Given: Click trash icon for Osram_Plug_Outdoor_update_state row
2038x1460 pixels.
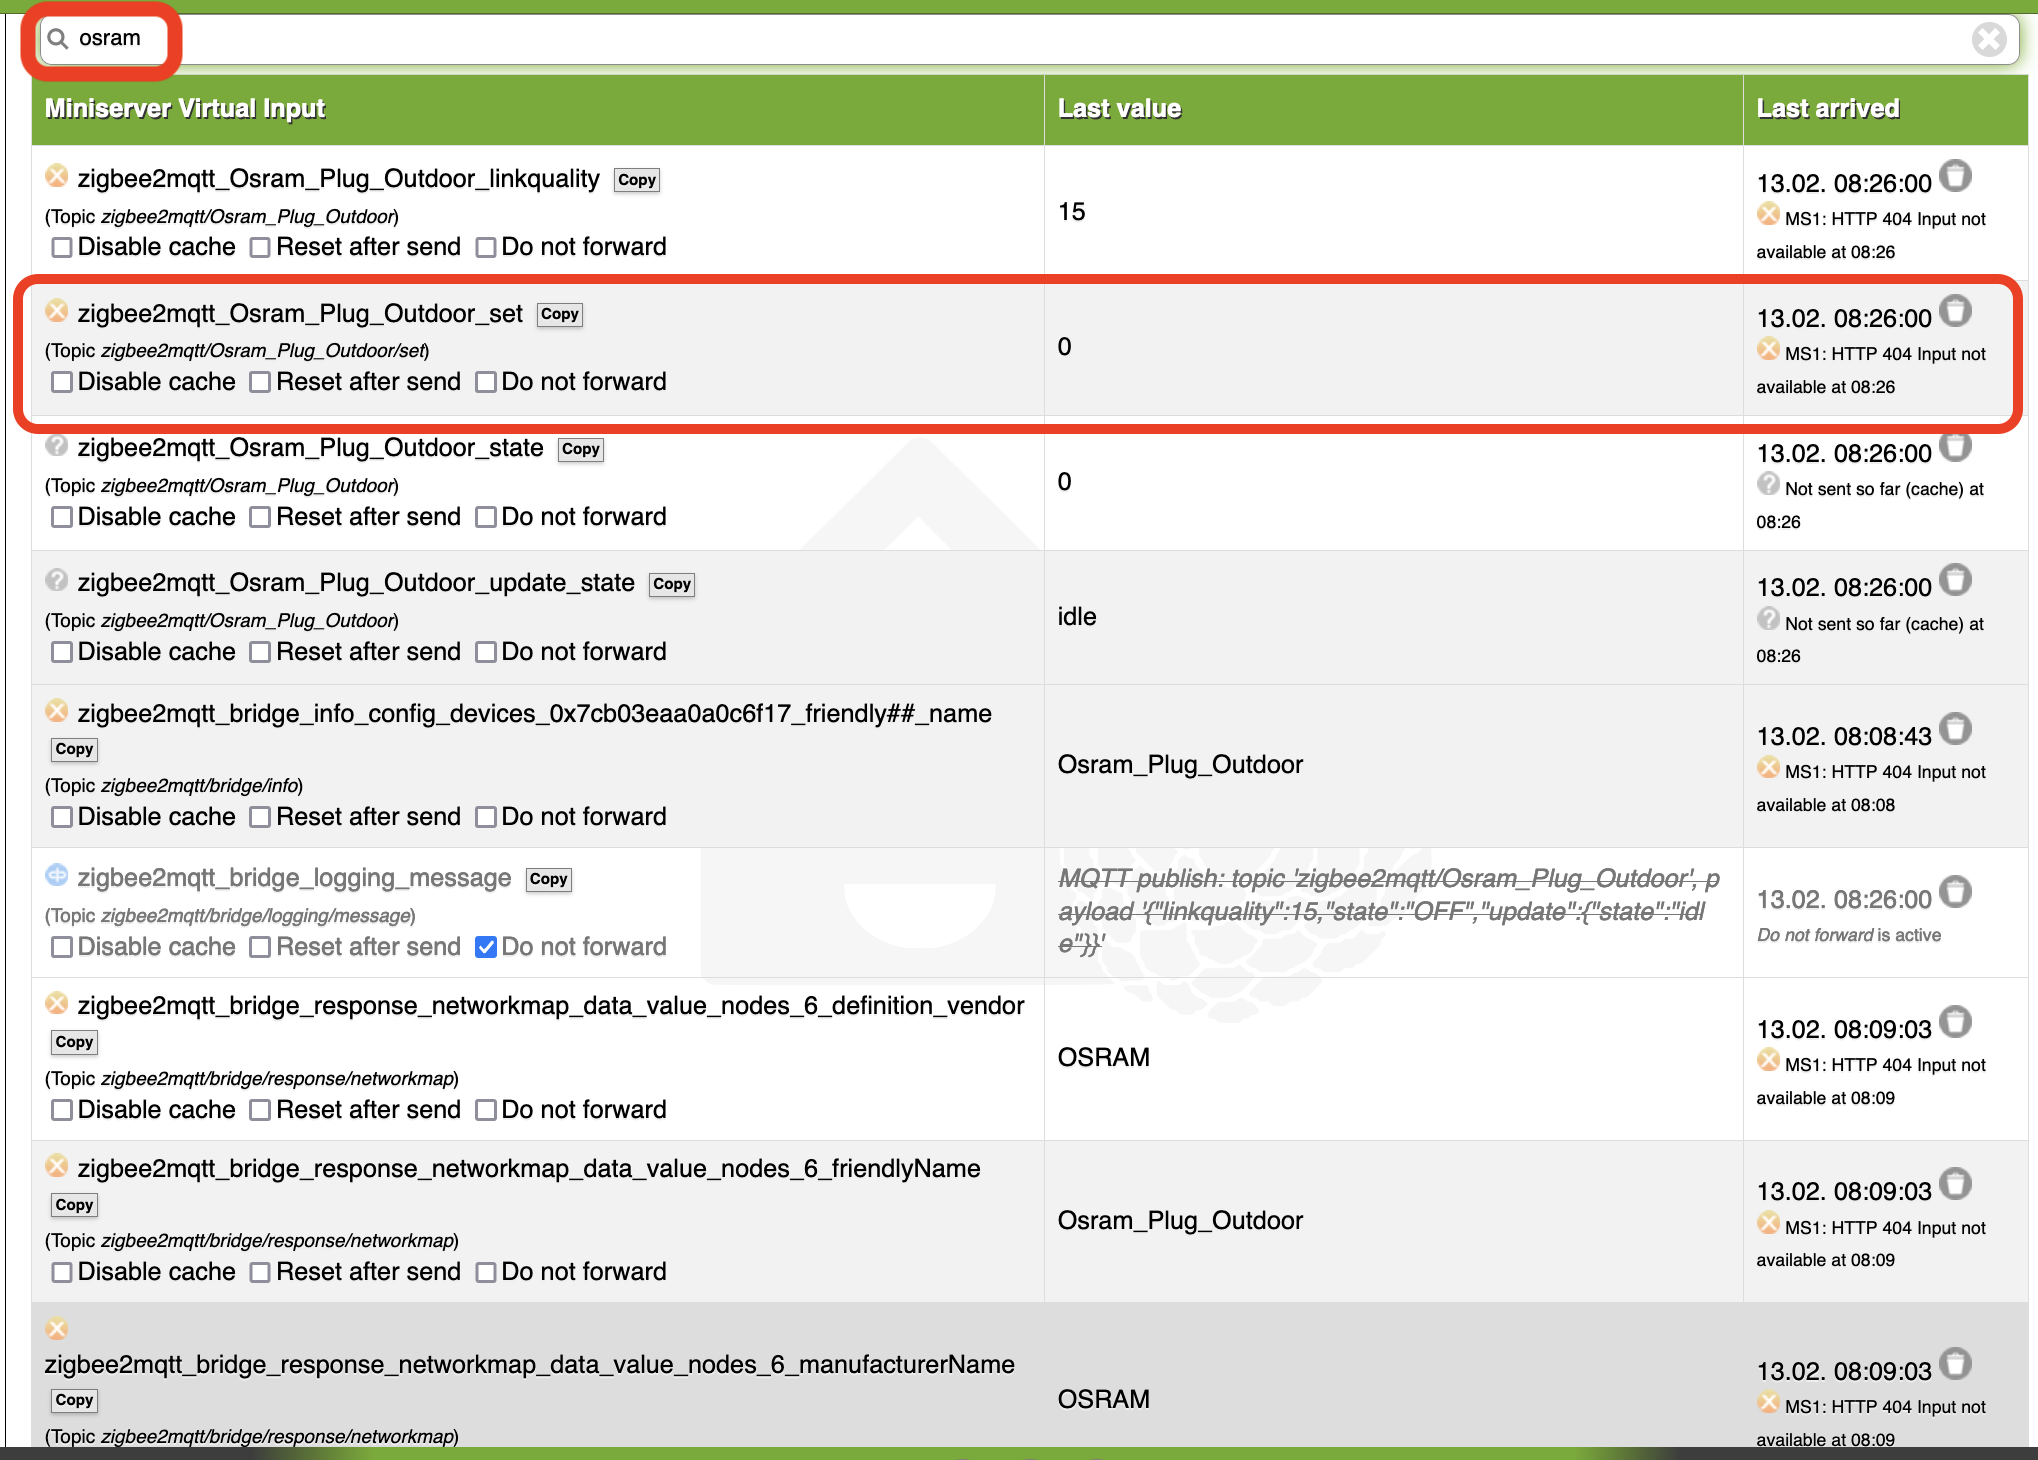Looking at the screenshot, I should pyautogui.click(x=1955, y=580).
